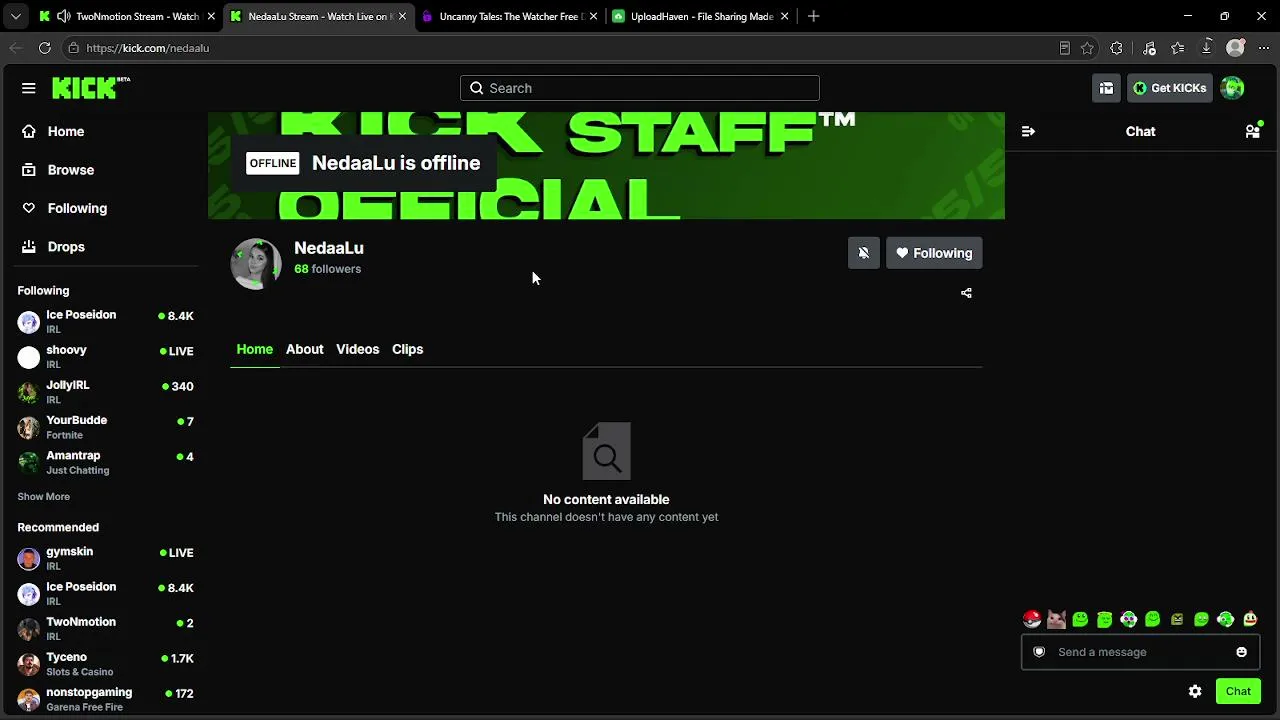The height and width of the screenshot is (720, 1280).
Task: Open browser extensions puzzle icon
Action: (1117, 48)
